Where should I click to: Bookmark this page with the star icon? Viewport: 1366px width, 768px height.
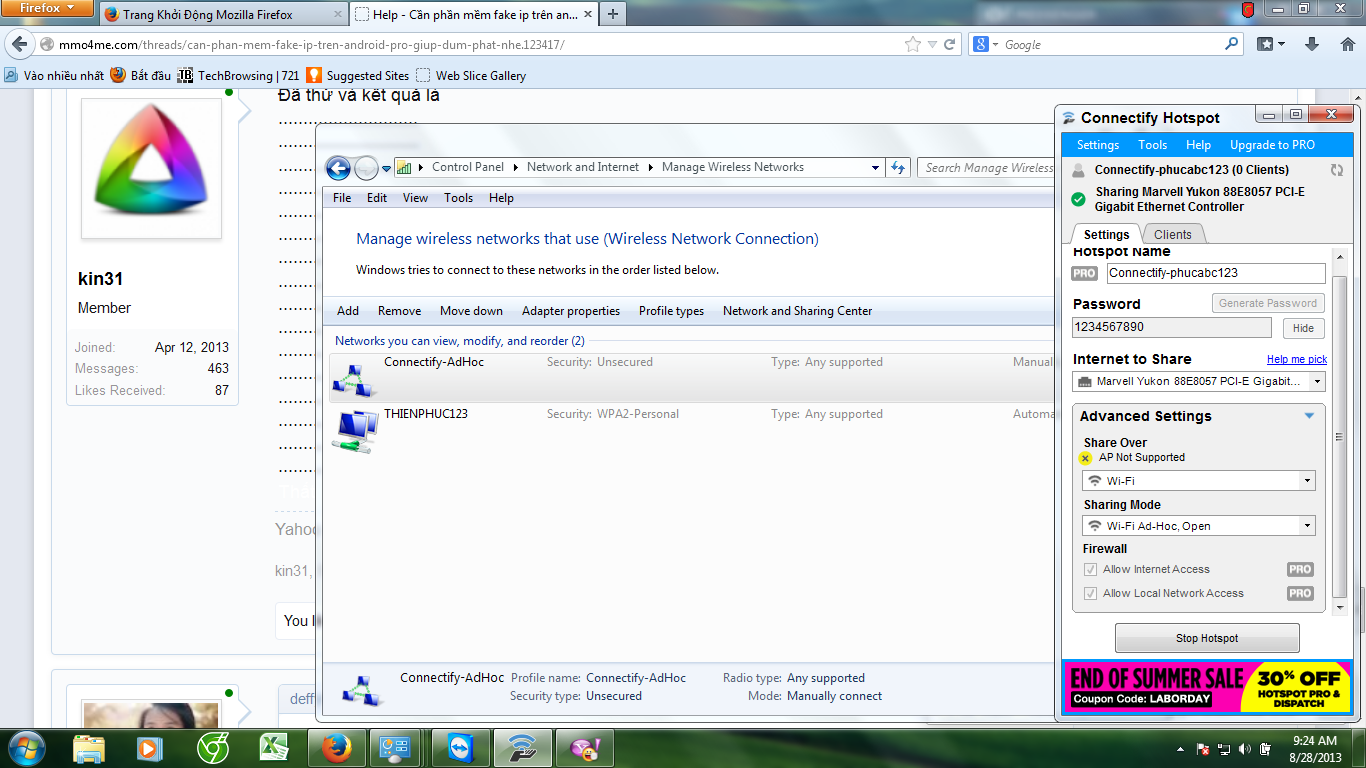click(x=912, y=45)
